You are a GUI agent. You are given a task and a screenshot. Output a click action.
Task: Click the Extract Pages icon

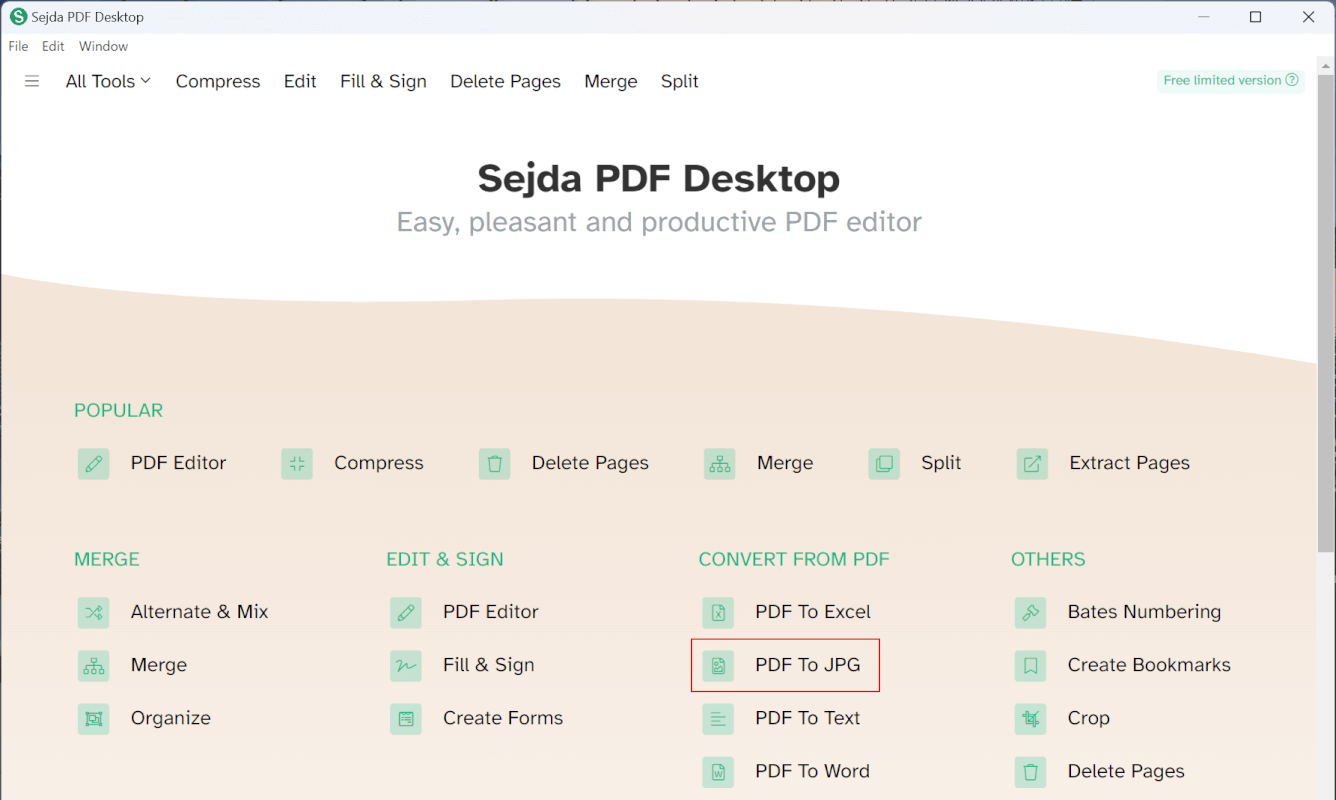point(1033,464)
